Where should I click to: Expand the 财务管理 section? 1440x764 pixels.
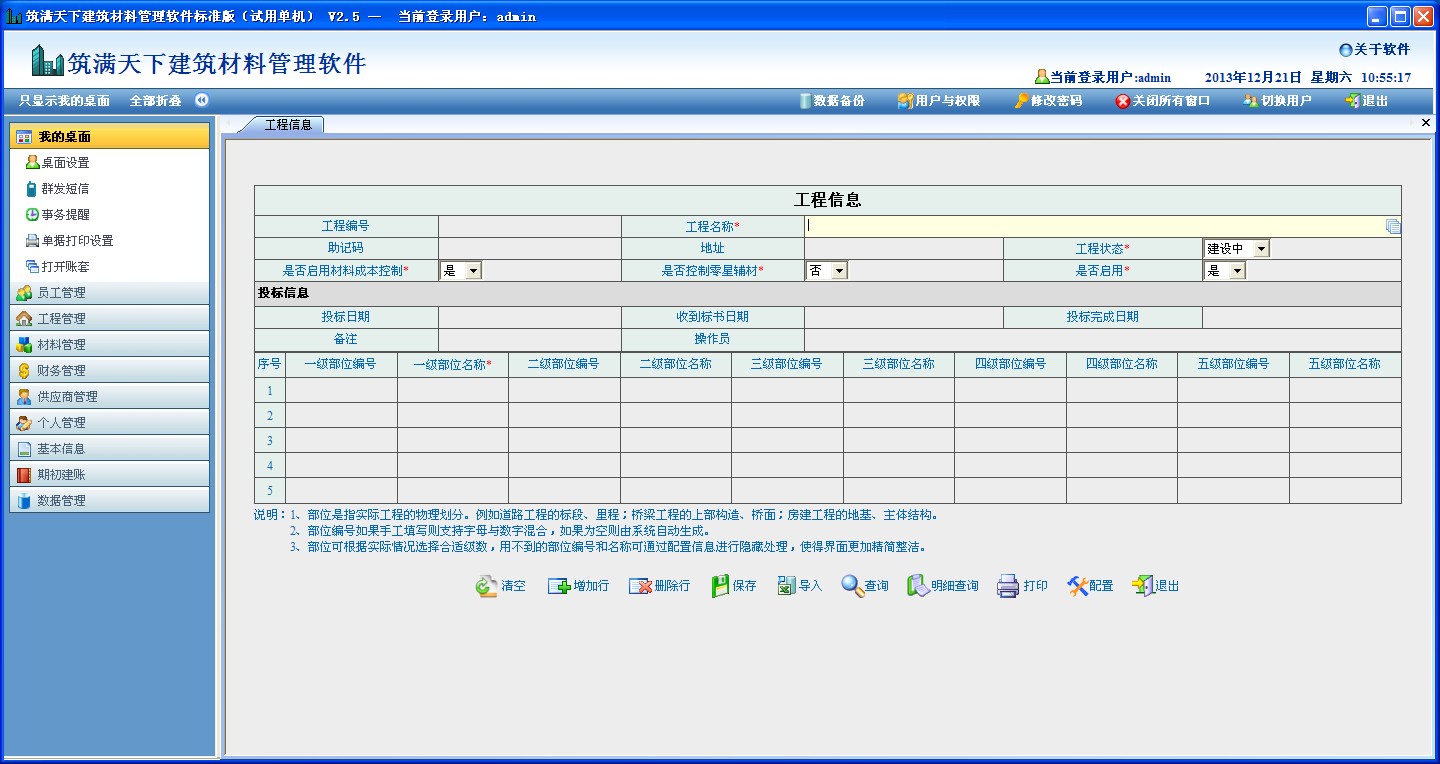[110, 370]
